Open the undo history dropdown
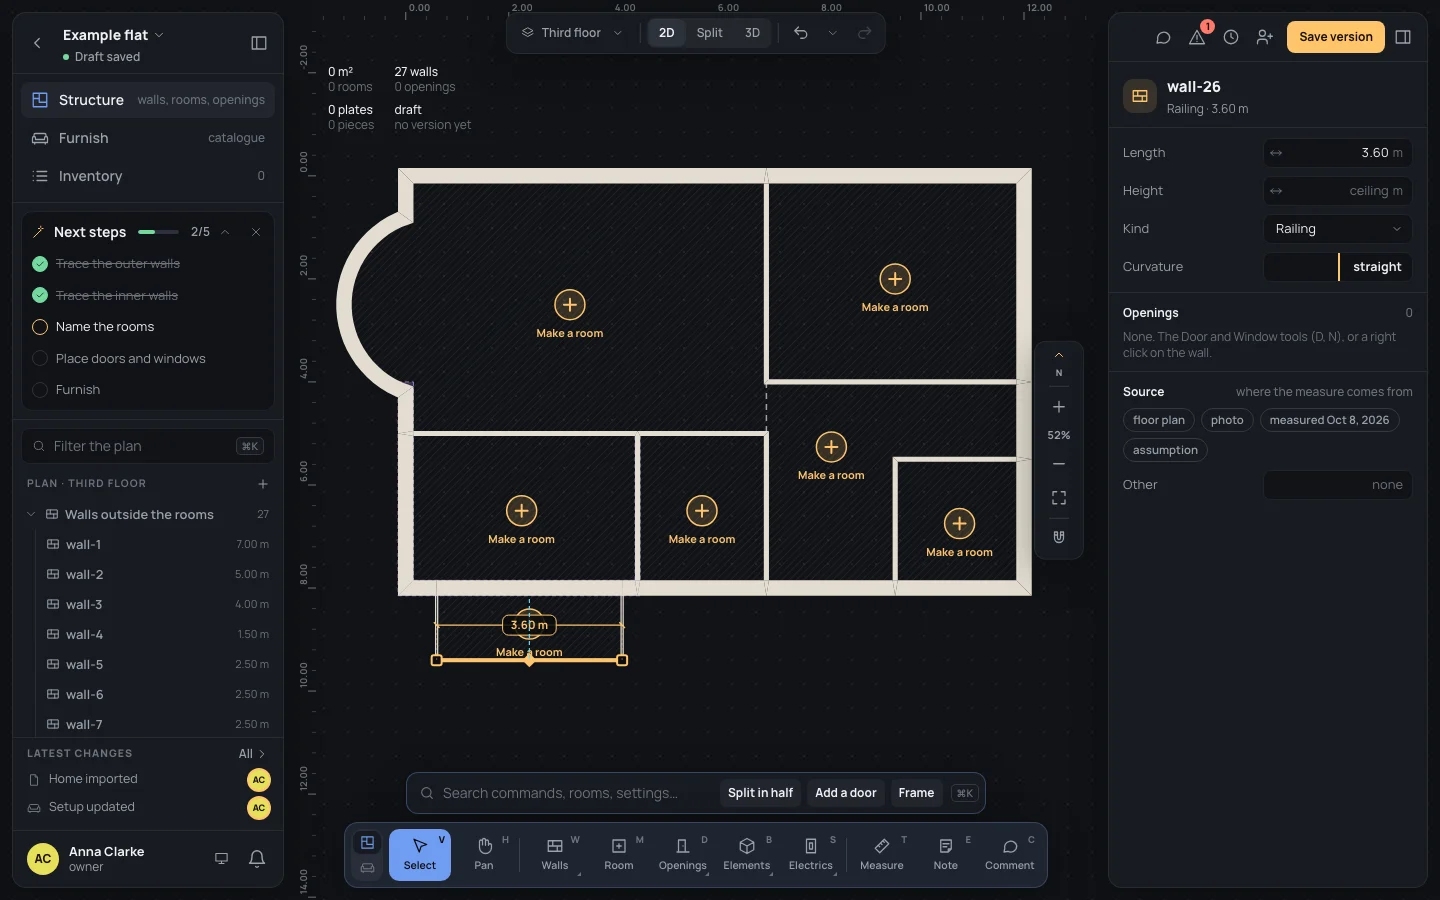 click(832, 33)
